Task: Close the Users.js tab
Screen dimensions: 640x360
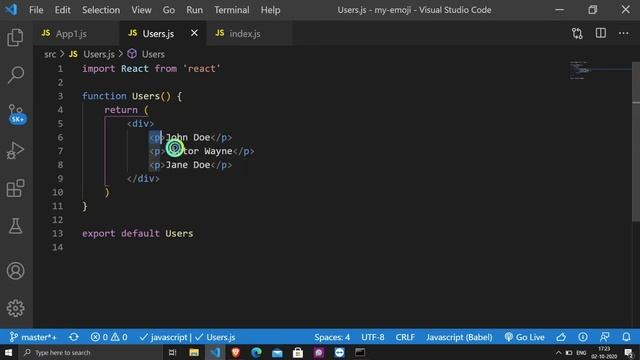Action: pyautogui.click(x=194, y=33)
